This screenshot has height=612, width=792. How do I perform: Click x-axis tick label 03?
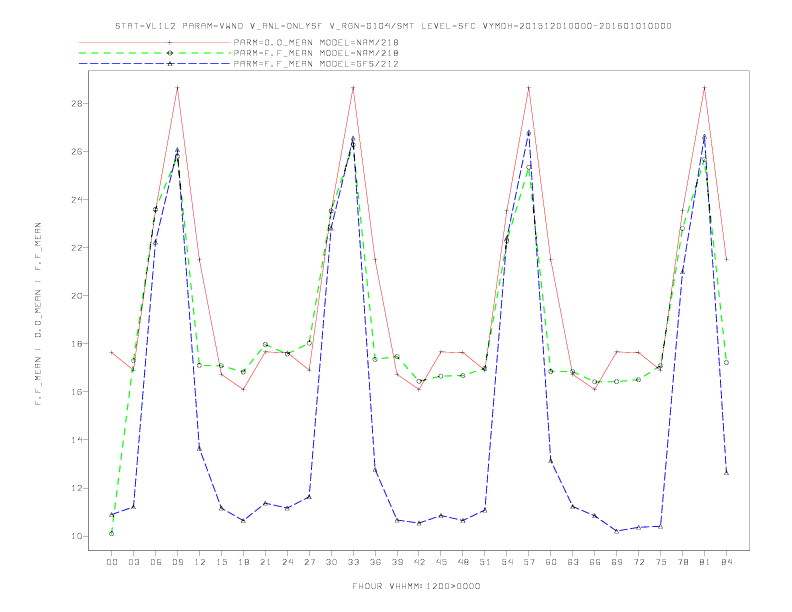click(x=133, y=562)
